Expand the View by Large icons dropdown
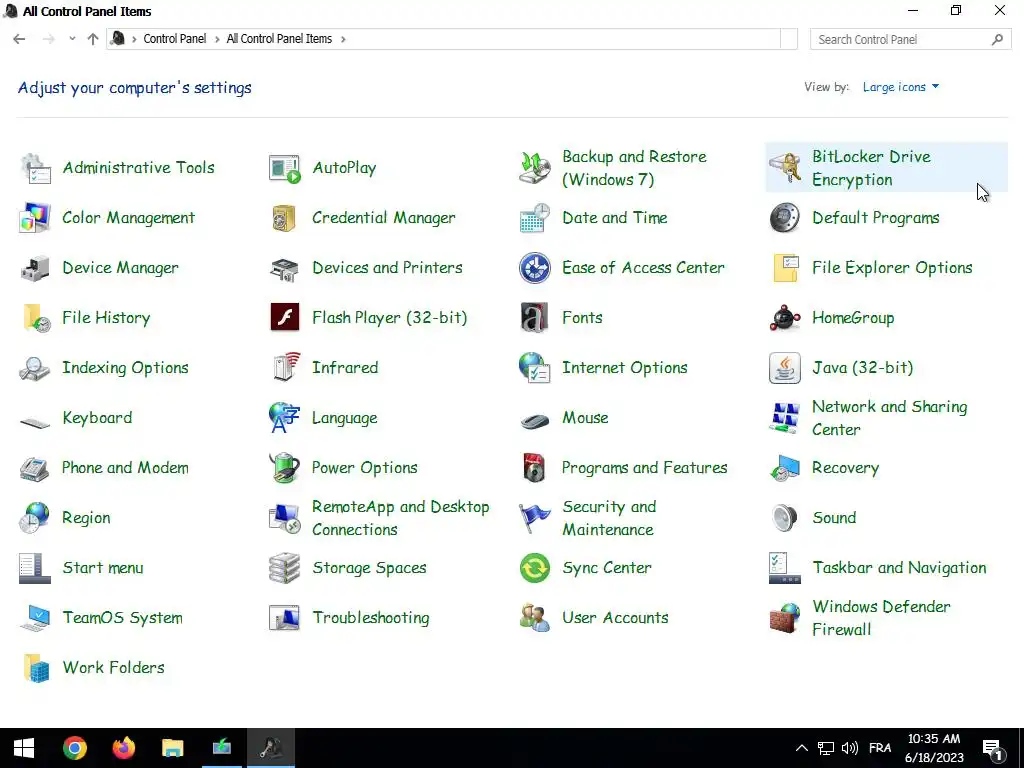Screen dimensions: 1024x768 [901, 87]
